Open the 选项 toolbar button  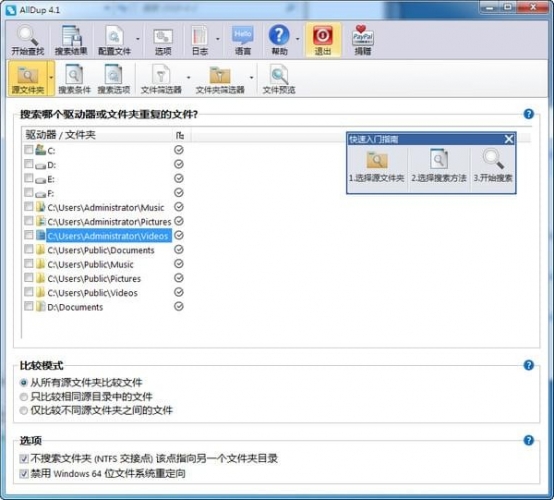point(163,40)
